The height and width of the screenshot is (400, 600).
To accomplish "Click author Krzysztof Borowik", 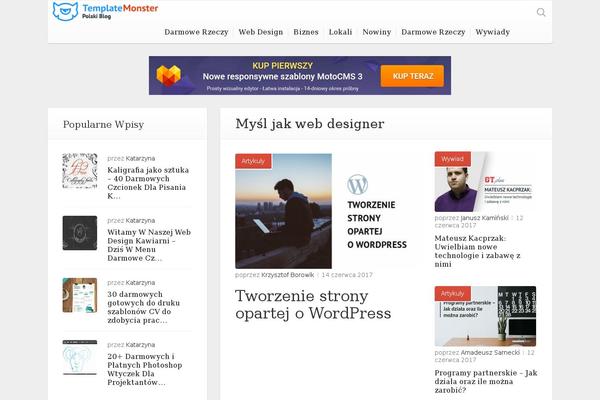I will point(287,275).
